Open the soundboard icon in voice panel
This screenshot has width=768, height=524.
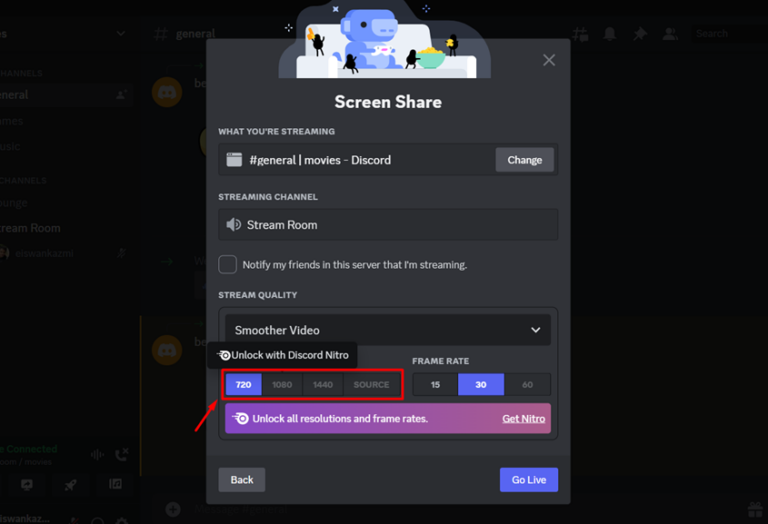(116, 484)
